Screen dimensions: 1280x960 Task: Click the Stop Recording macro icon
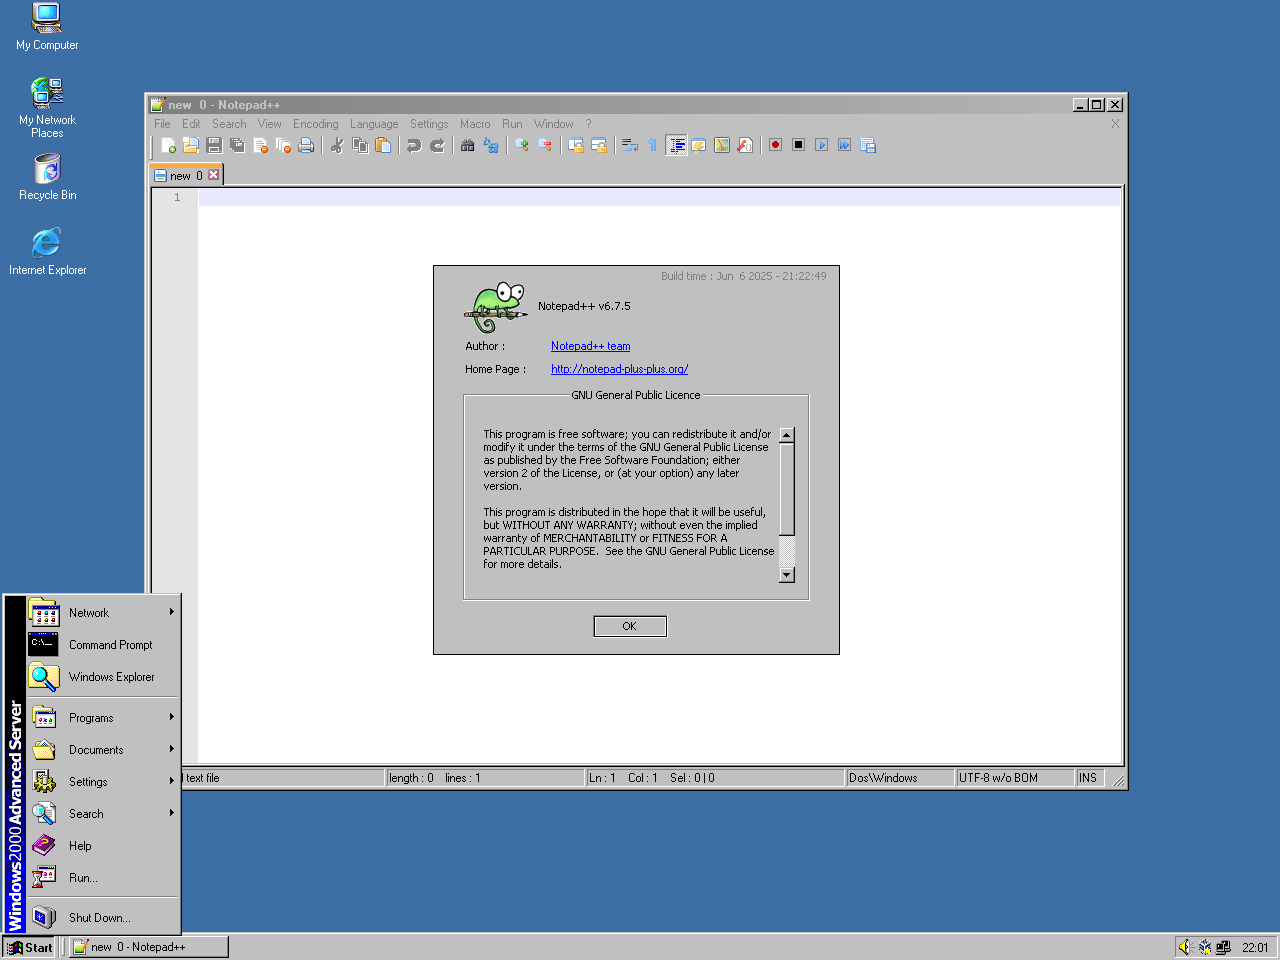click(x=798, y=145)
